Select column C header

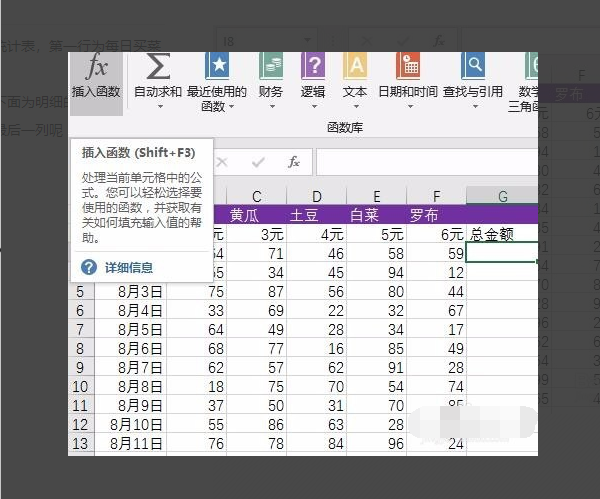tap(257, 195)
